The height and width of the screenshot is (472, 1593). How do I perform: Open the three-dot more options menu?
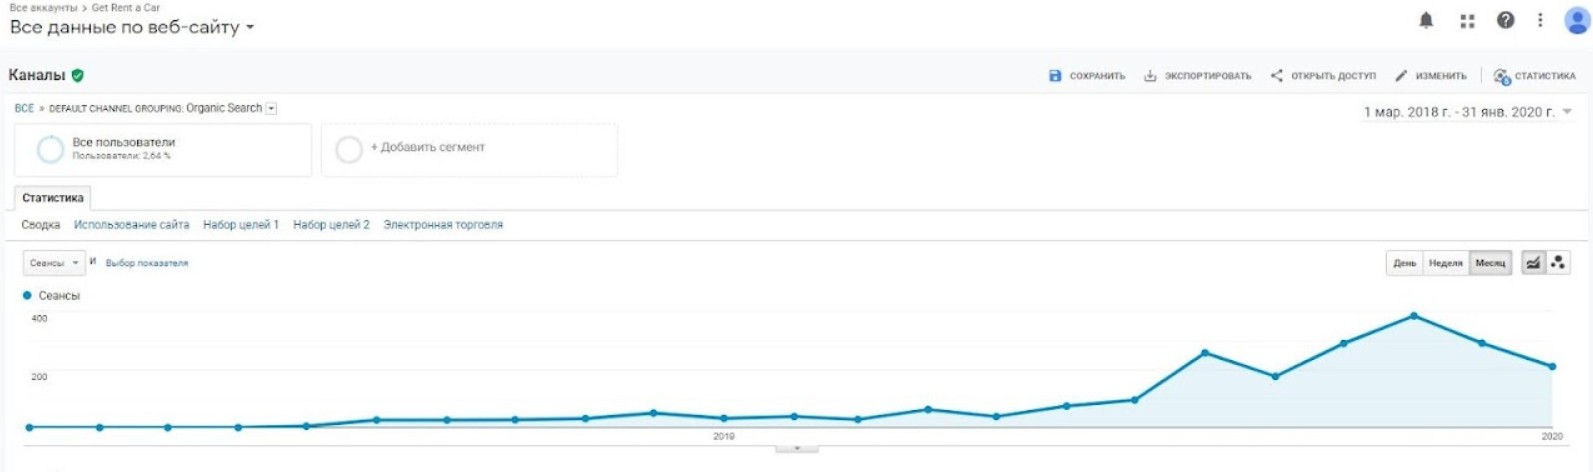point(1540,20)
